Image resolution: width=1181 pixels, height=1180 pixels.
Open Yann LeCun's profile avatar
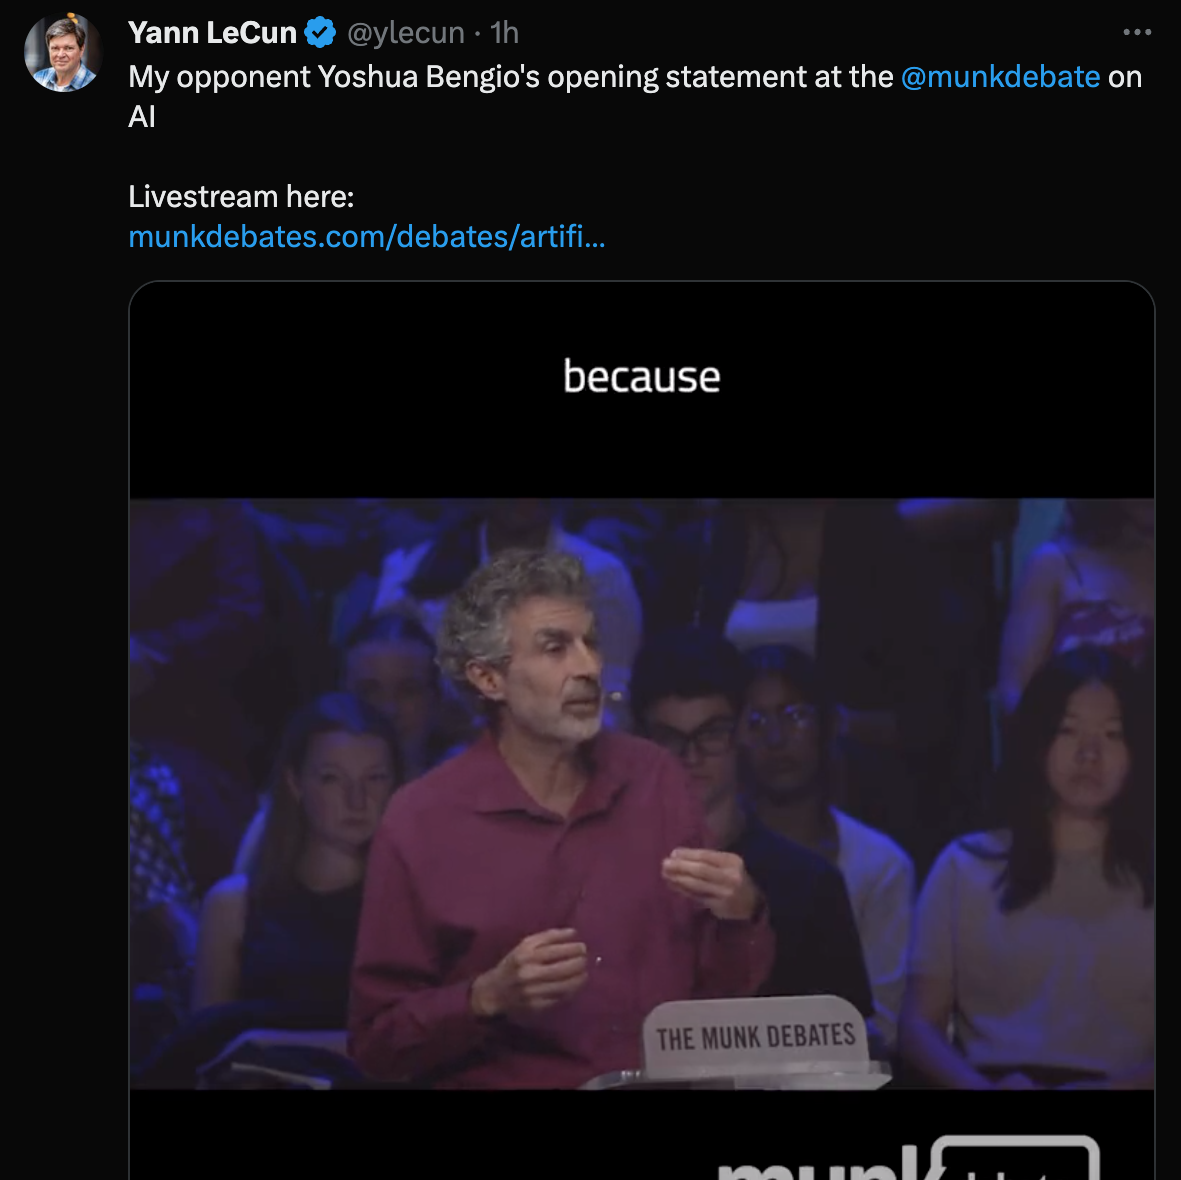pyautogui.click(x=63, y=53)
